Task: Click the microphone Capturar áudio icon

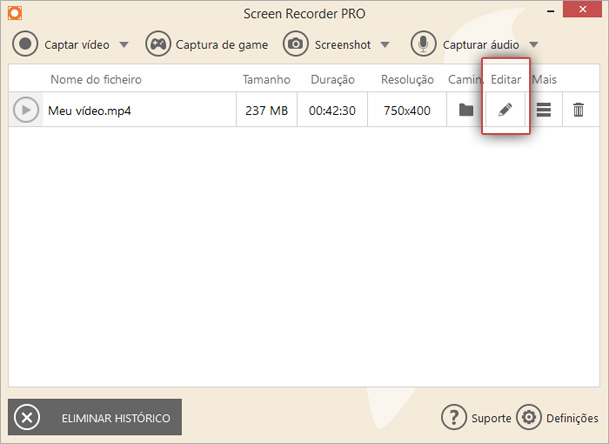Action: coord(423,44)
